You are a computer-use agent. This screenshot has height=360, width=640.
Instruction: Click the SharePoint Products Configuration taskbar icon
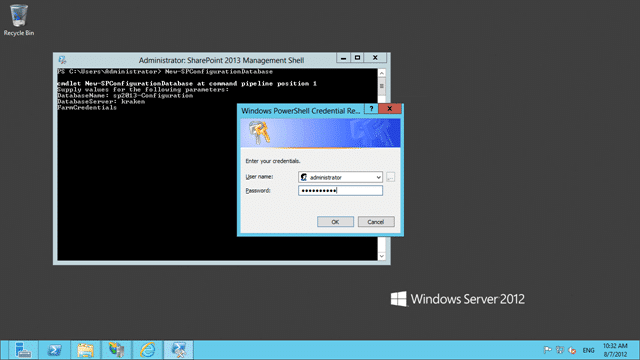(x=116, y=350)
